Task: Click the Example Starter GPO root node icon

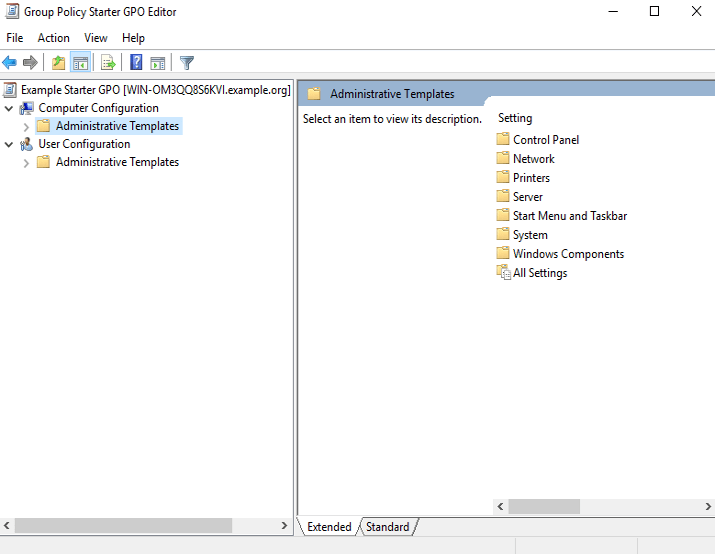Action: 10,90
